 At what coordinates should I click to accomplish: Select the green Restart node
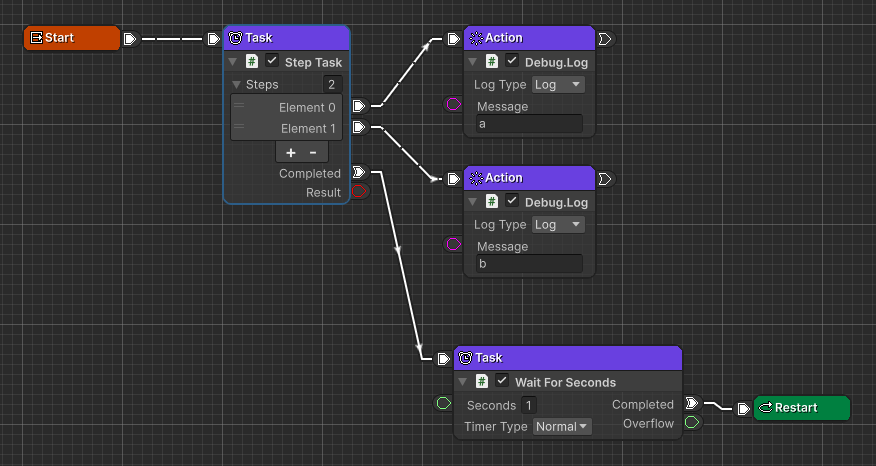pyautogui.click(x=801, y=408)
